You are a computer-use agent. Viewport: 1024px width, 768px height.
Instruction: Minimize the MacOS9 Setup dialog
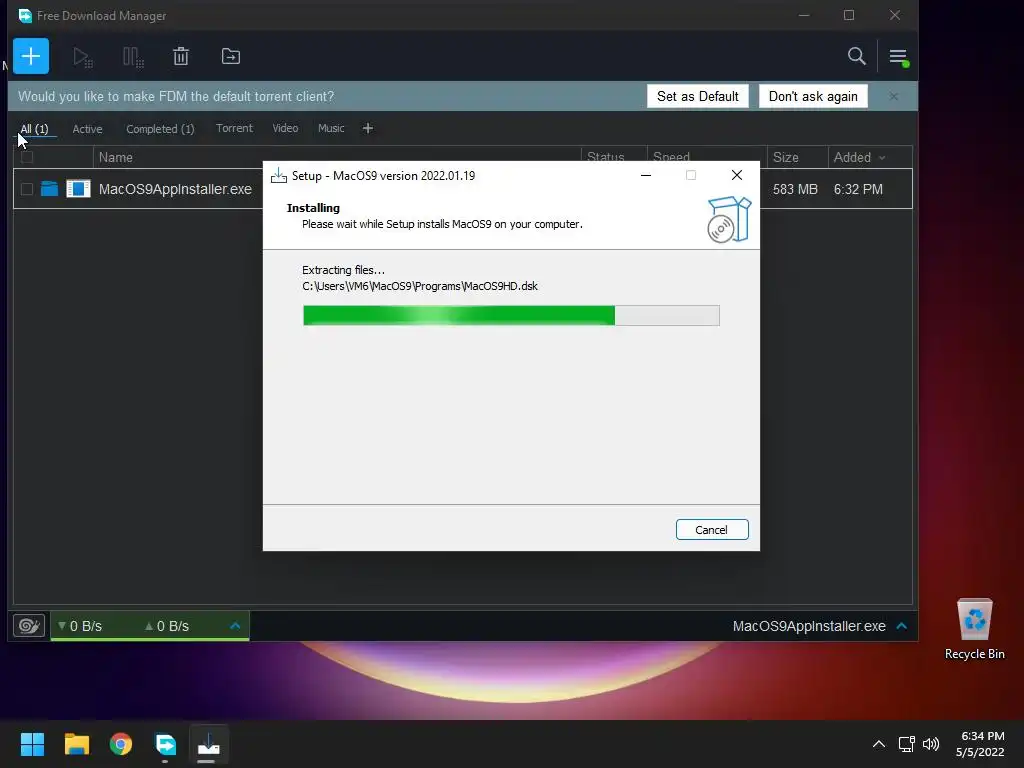646,175
